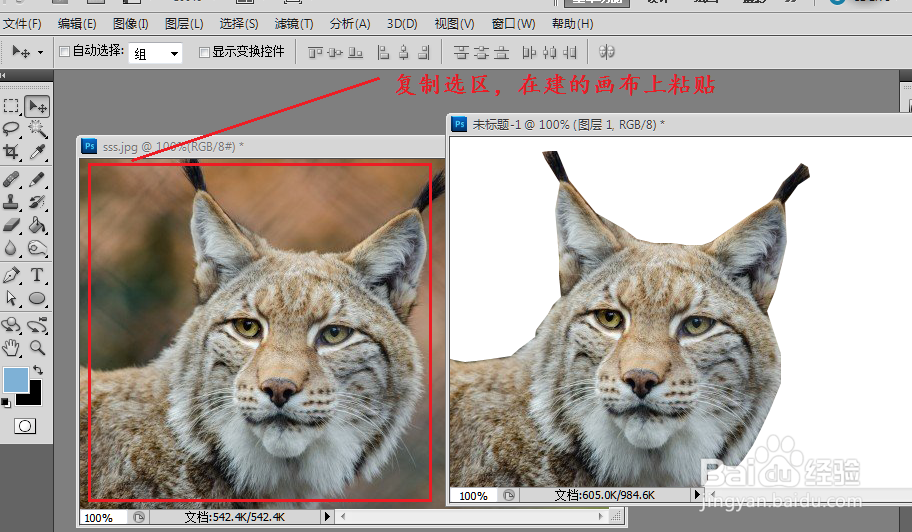The width and height of the screenshot is (912, 532).
Task: Click distribute vertical centers icon
Action: [x=482, y=52]
